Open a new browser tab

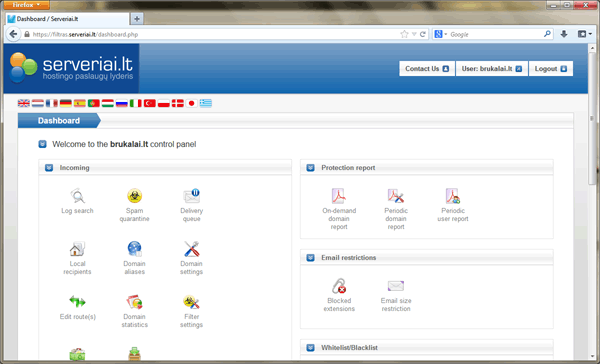click(137, 19)
